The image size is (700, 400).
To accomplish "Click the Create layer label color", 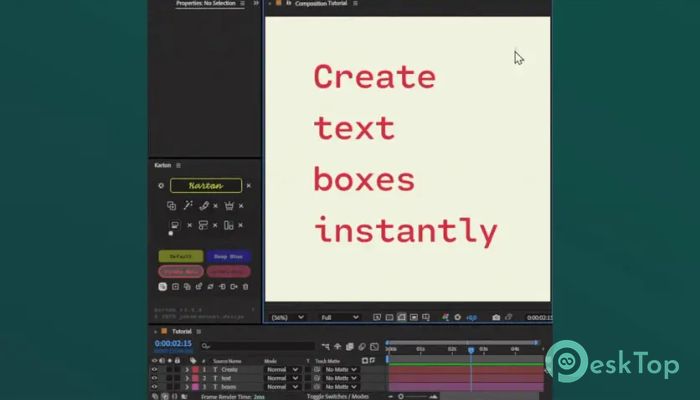I will pos(195,370).
